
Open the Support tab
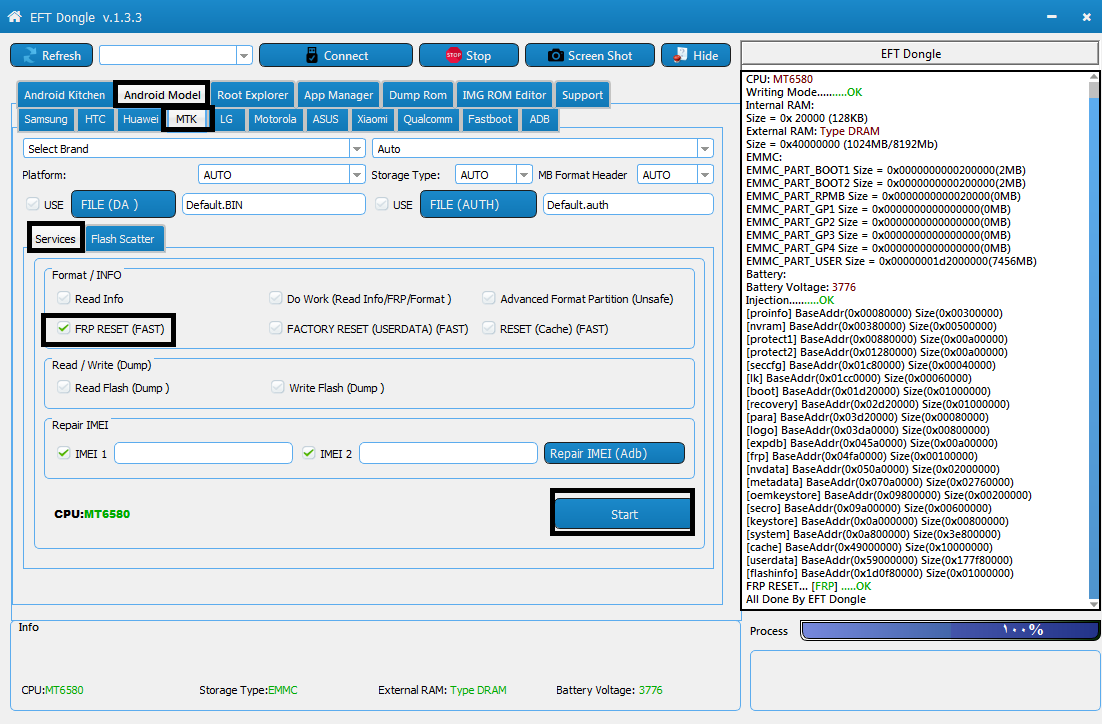point(582,95)
